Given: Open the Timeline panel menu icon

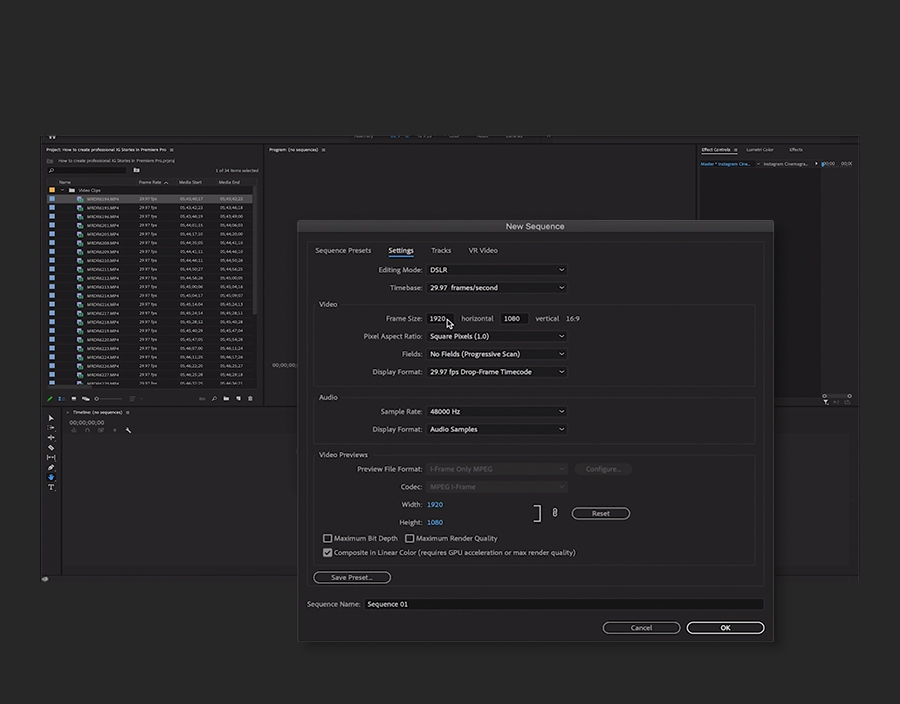Looking at the screenshot, I should [x=127, y=413].
